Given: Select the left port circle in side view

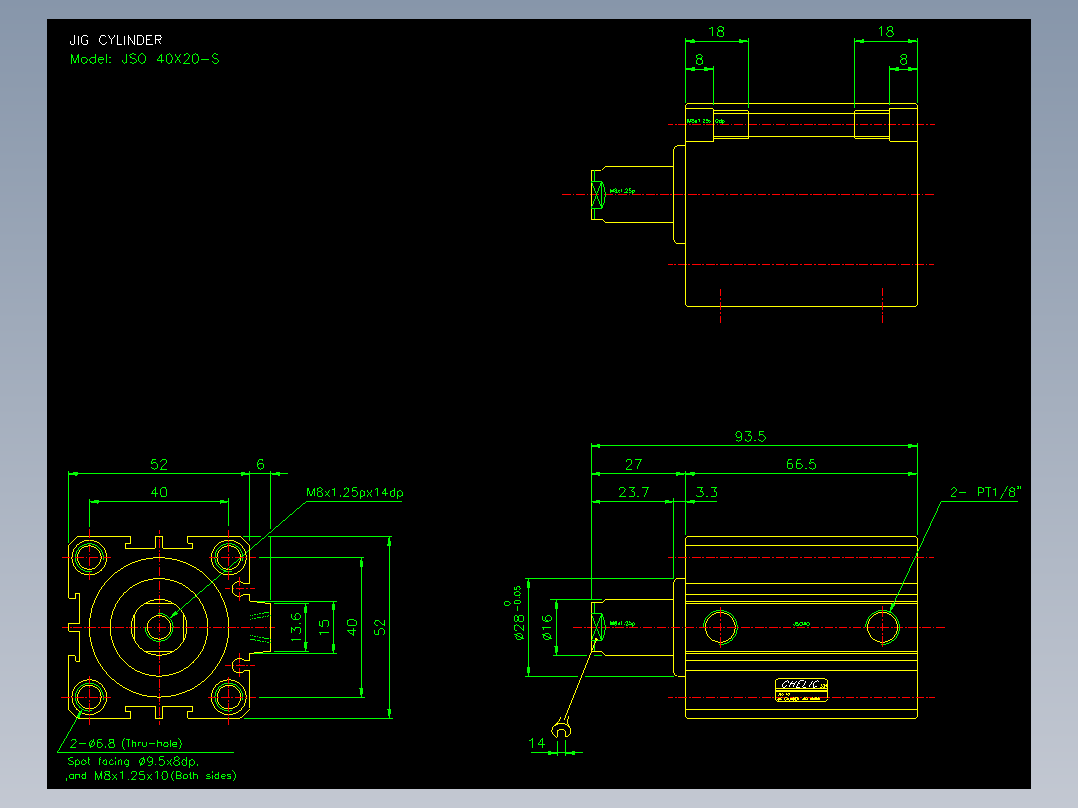Looking at the screenshot, I should point(720,627).
